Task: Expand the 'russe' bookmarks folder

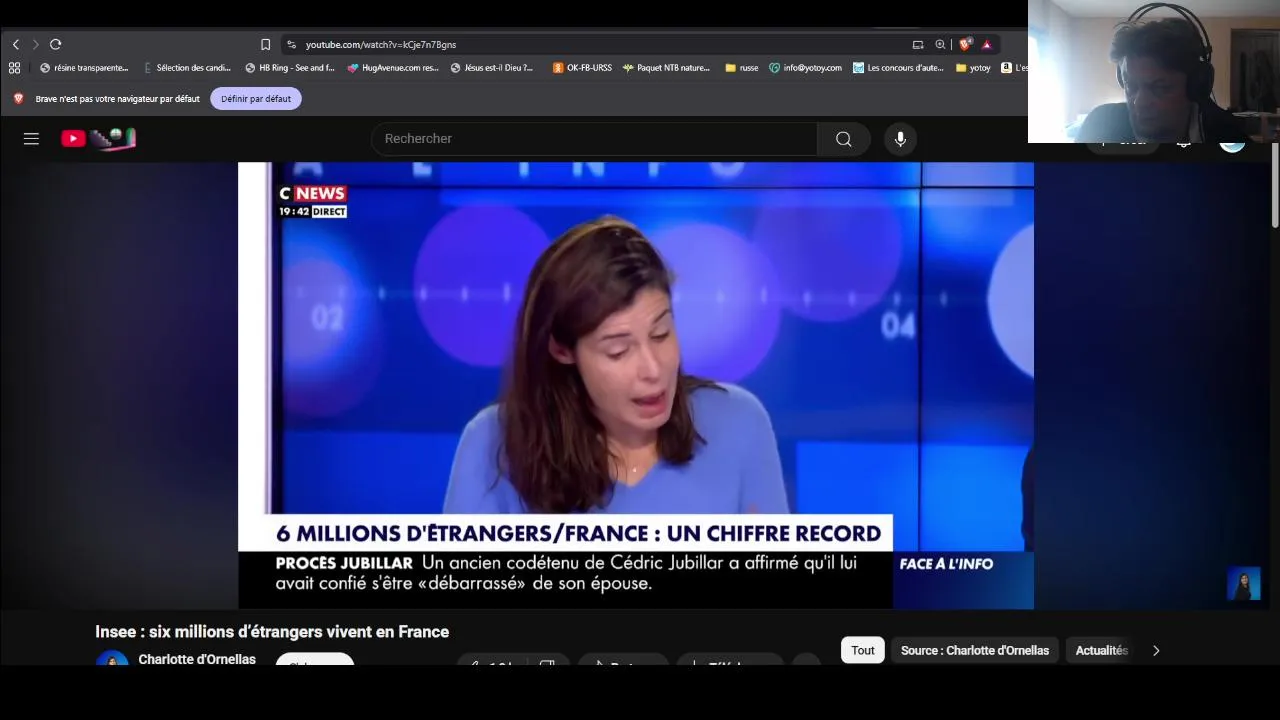Action: click(x=741, y=68)
